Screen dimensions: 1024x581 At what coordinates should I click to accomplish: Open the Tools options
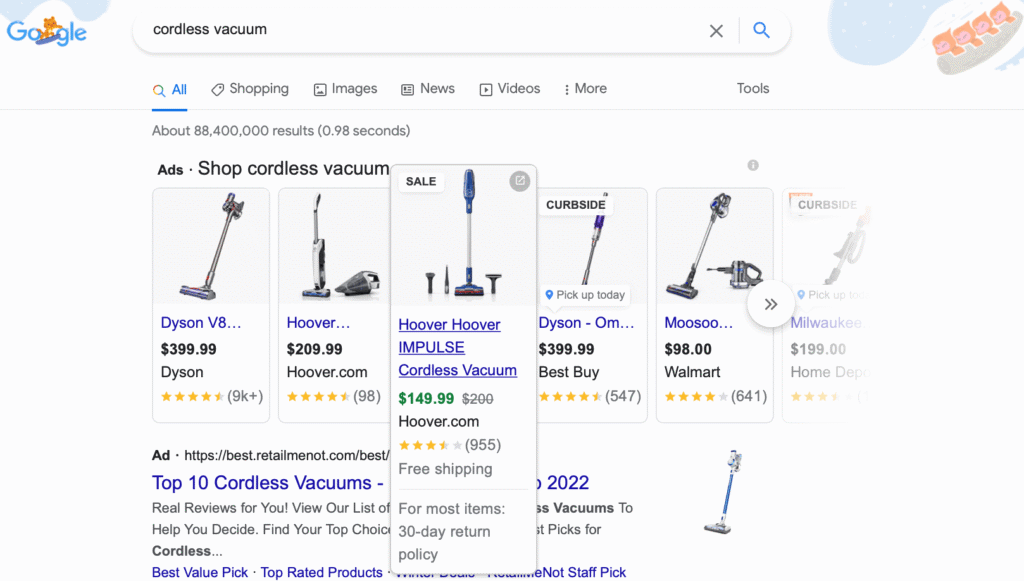[753, 89]
